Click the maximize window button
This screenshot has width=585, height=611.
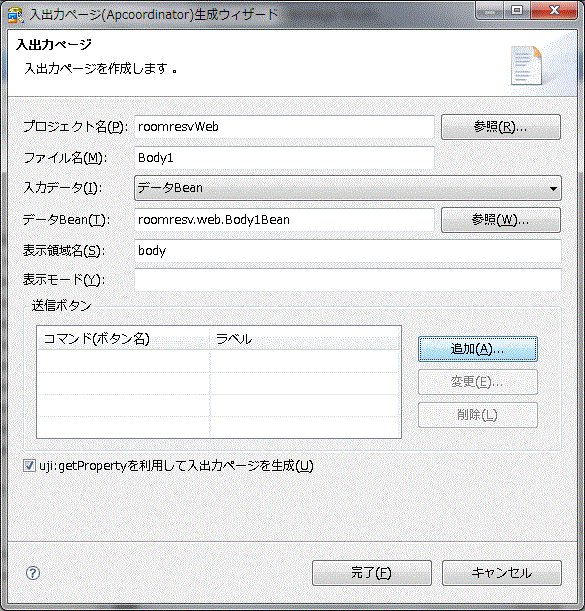(517, 11)
